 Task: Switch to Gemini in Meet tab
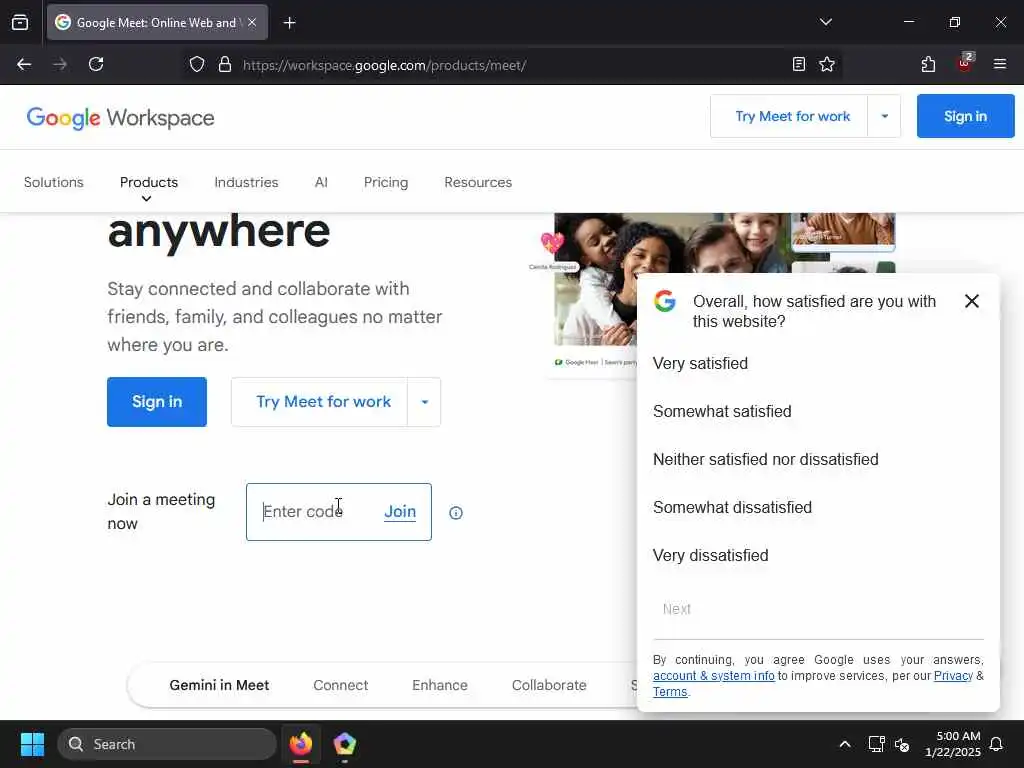tap(219, 685)
